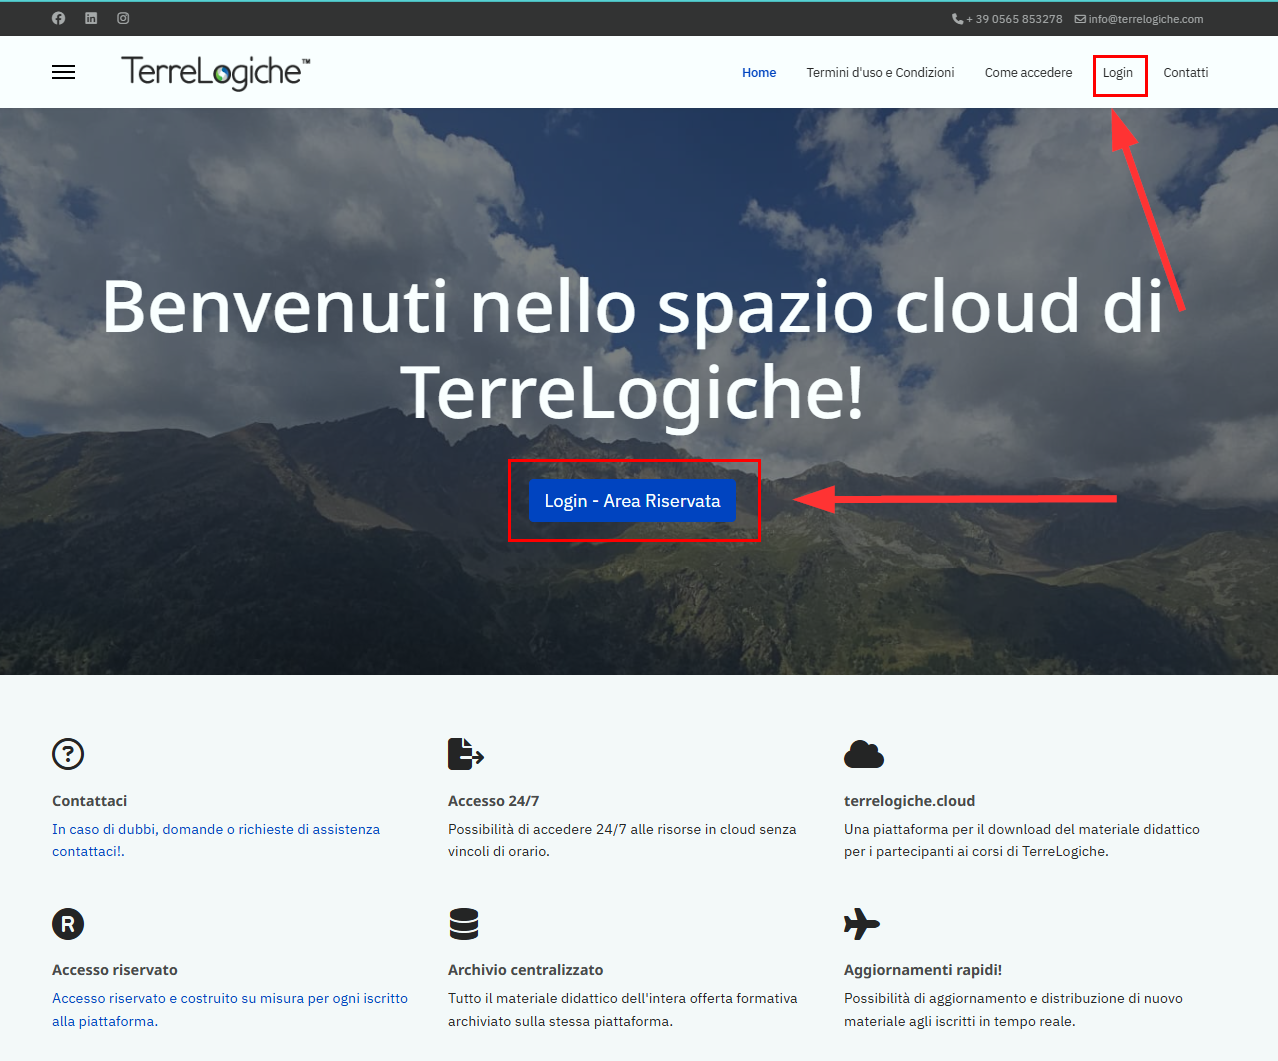1278x1061 pixels.
Task: Click the terrelogiche.cloud heading
Action: [910, 801]
